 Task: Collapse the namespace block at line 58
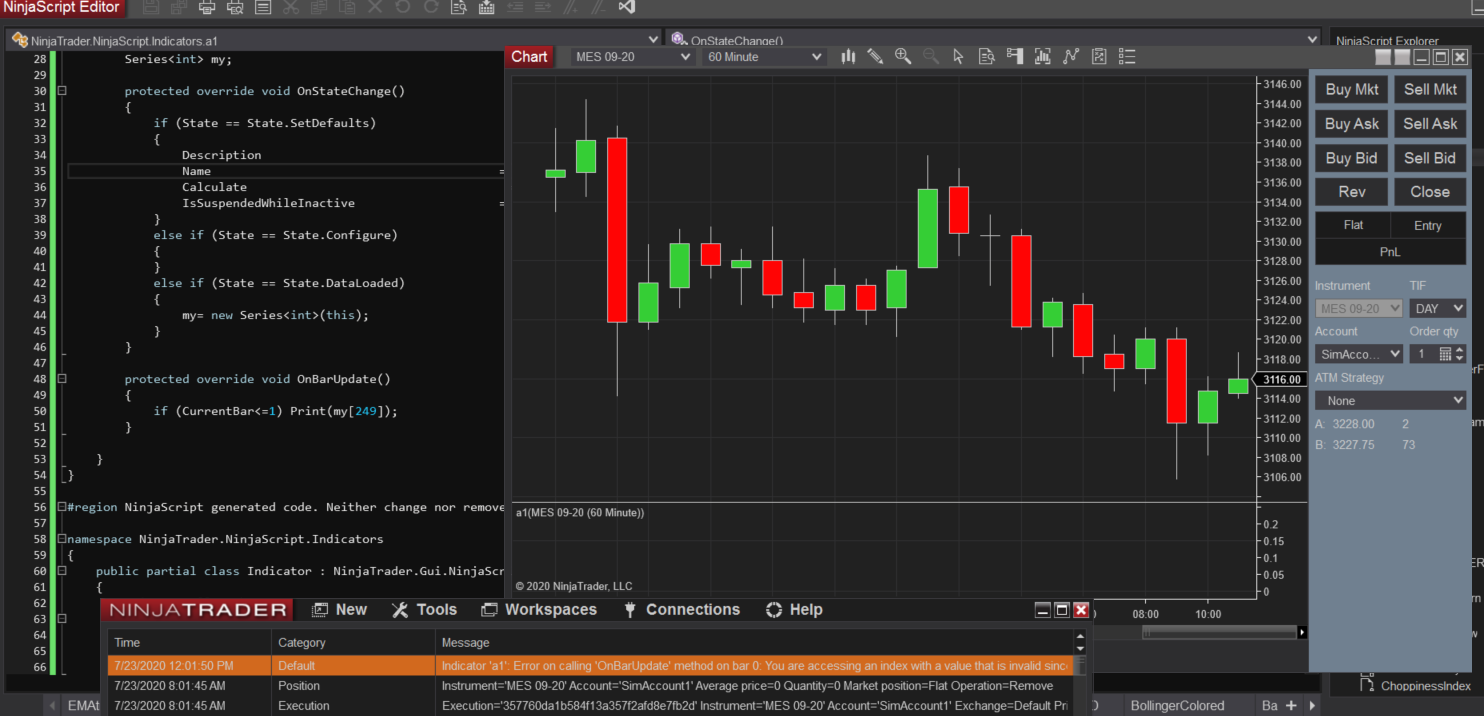pos(62,539)
